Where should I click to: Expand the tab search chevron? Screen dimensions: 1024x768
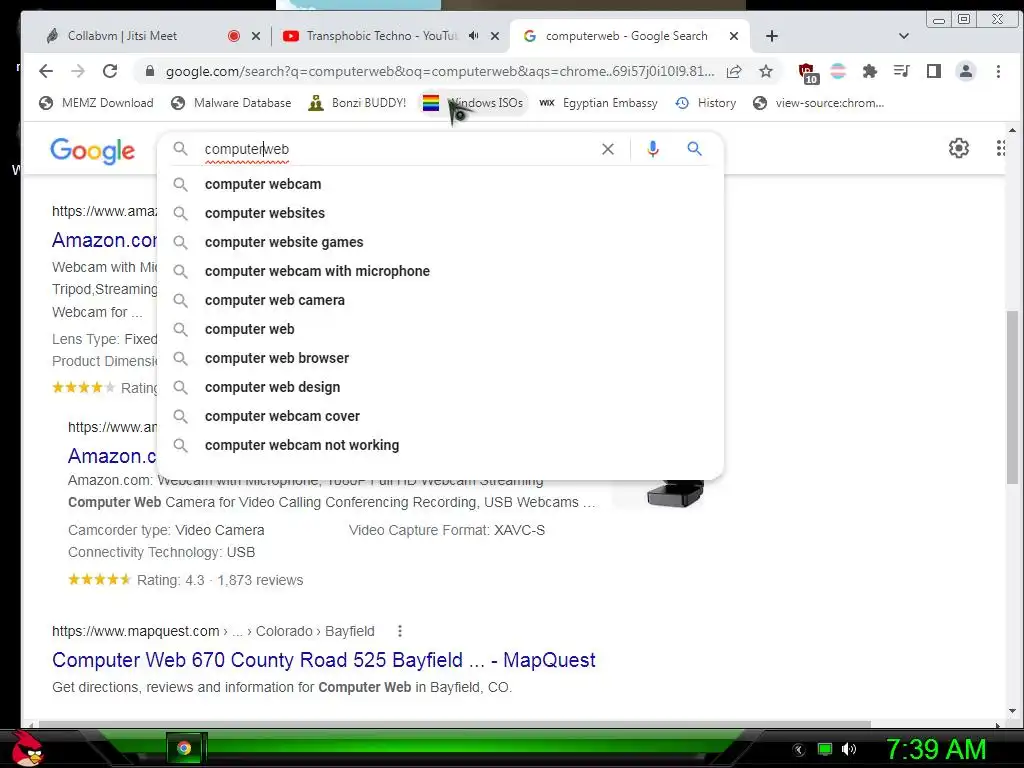point(904,36)
